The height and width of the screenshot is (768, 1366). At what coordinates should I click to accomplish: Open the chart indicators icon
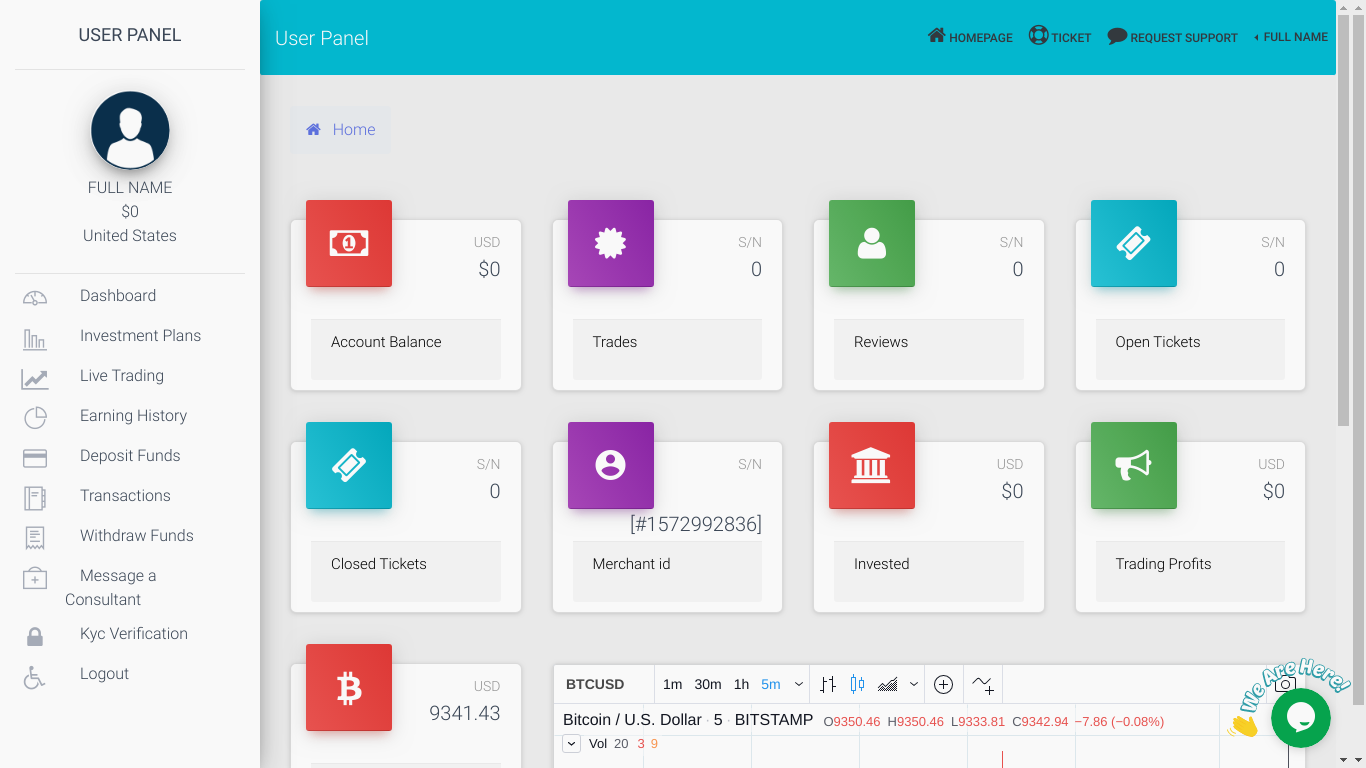pos(982,685)
